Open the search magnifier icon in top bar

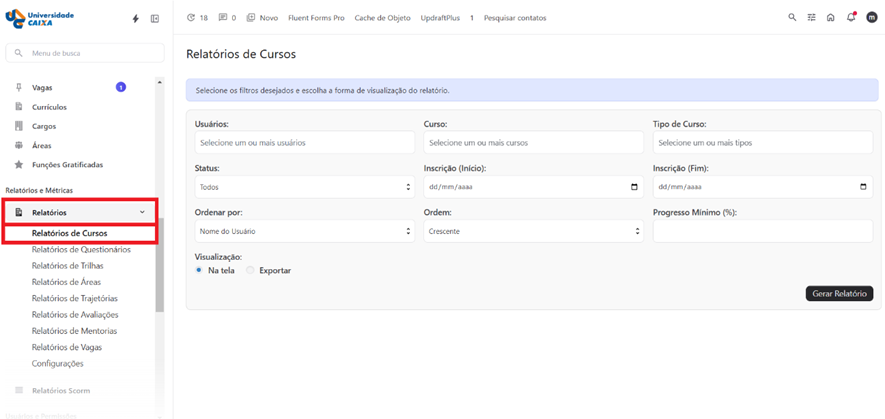pyautogui.click(x=792, y=18)
